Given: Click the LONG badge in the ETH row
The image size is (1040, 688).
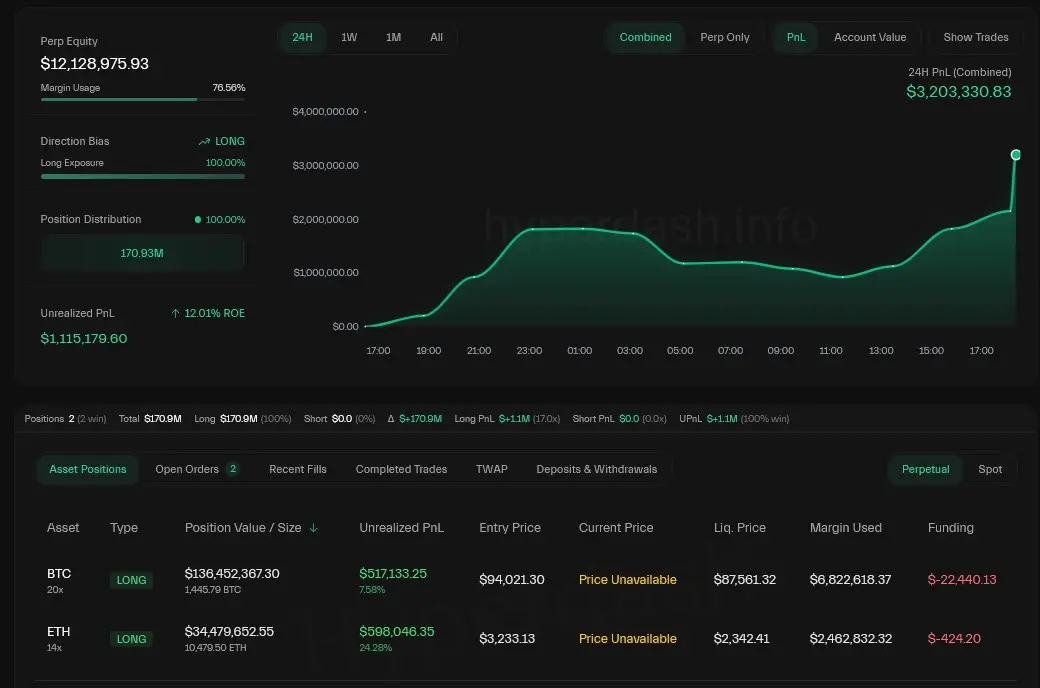Looking at the screenshot, I should [131, 639].
